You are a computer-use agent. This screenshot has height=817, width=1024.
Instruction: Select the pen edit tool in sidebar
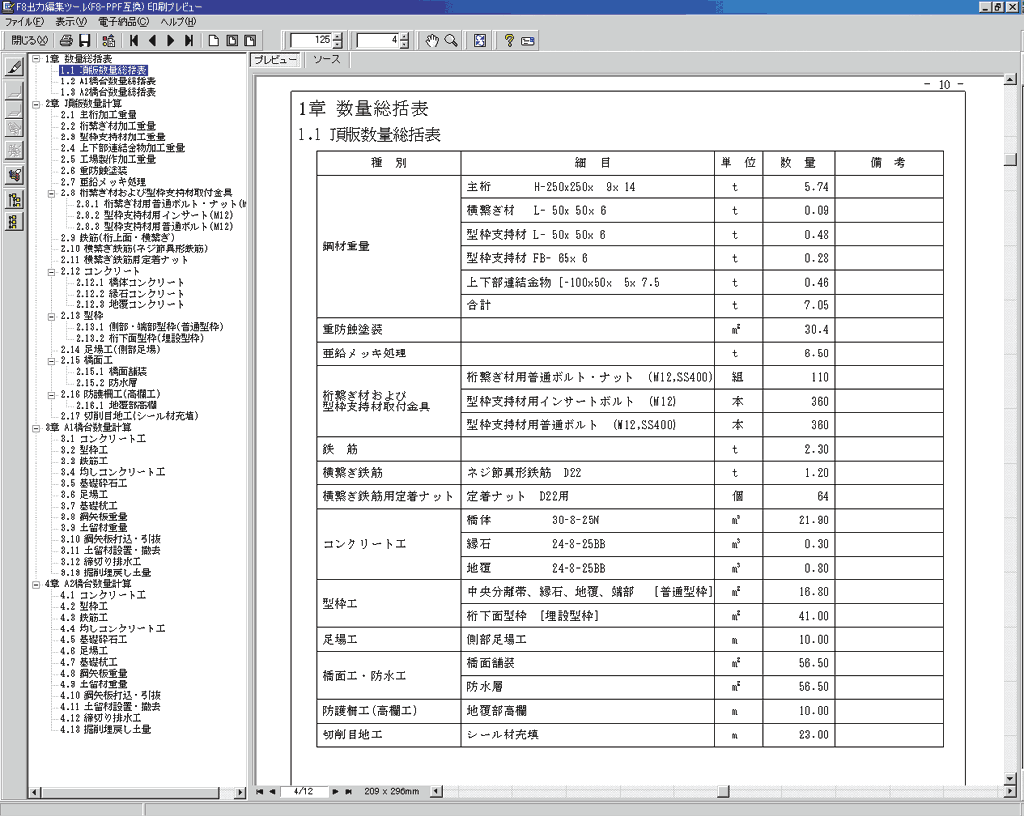[14, 66]
